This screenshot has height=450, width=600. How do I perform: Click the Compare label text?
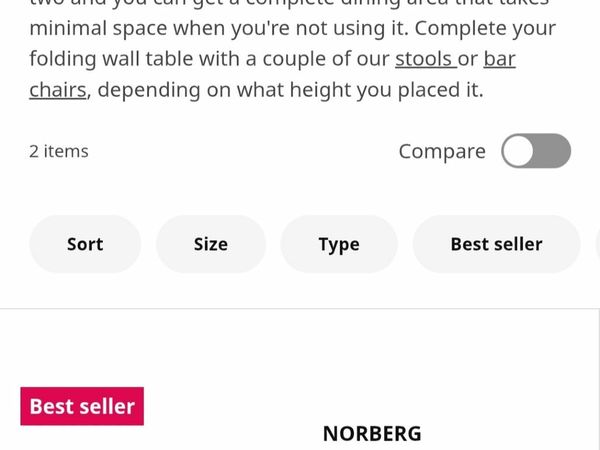(441, 151)
